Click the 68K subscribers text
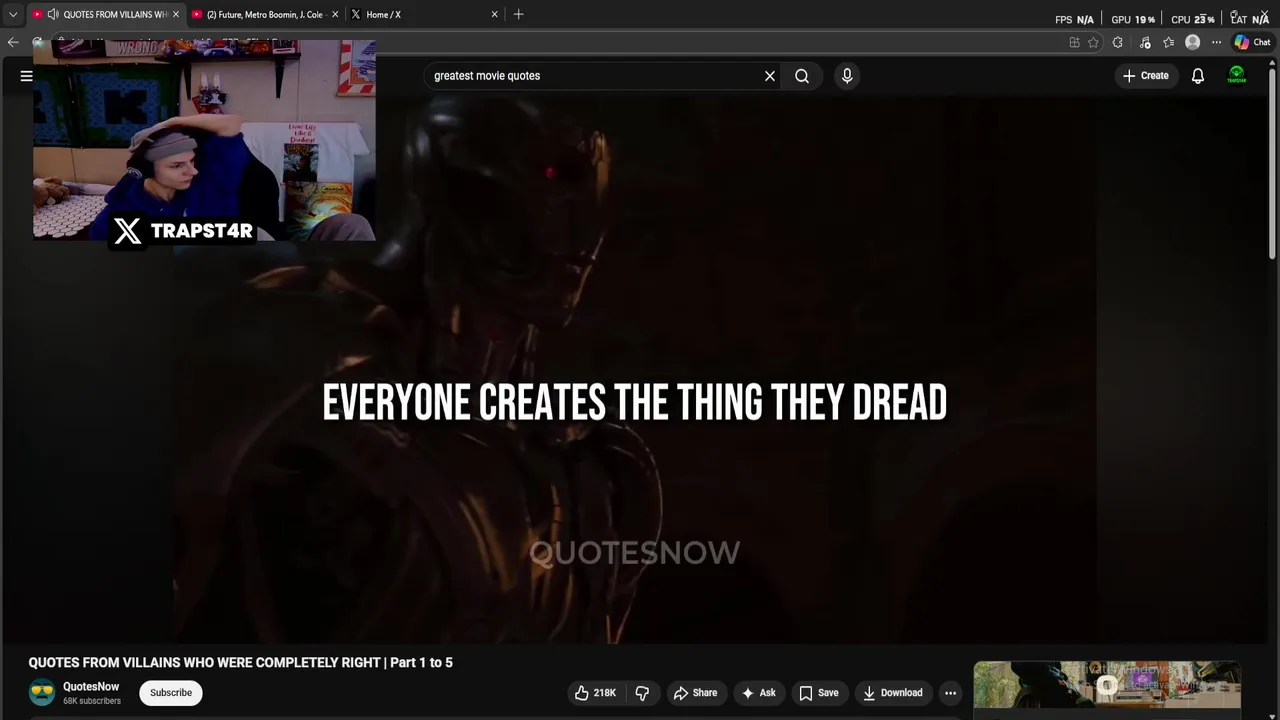 [92, 701]
